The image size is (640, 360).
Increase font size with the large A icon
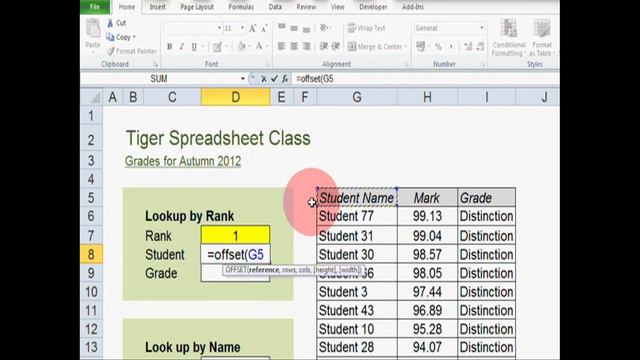pos(252,28)
